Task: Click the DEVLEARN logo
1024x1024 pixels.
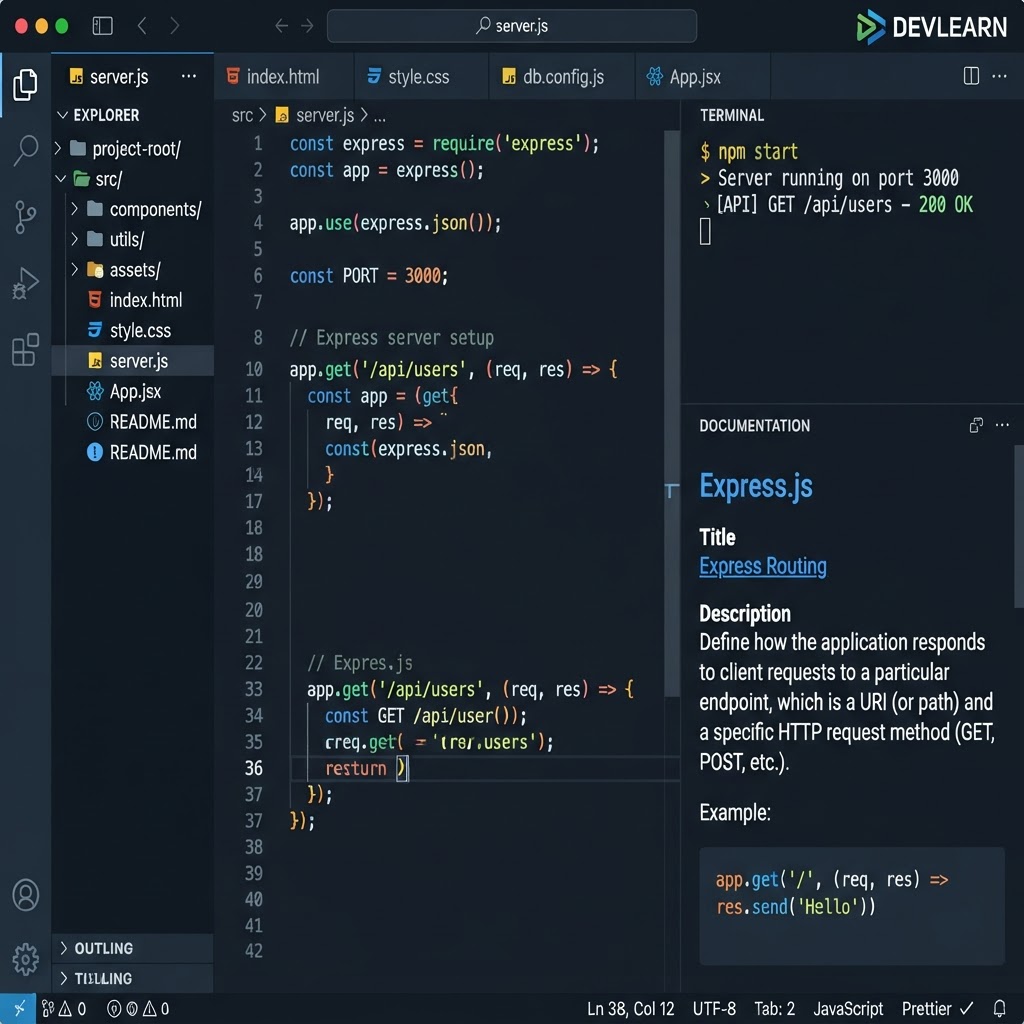Action: tap(931, 27)
